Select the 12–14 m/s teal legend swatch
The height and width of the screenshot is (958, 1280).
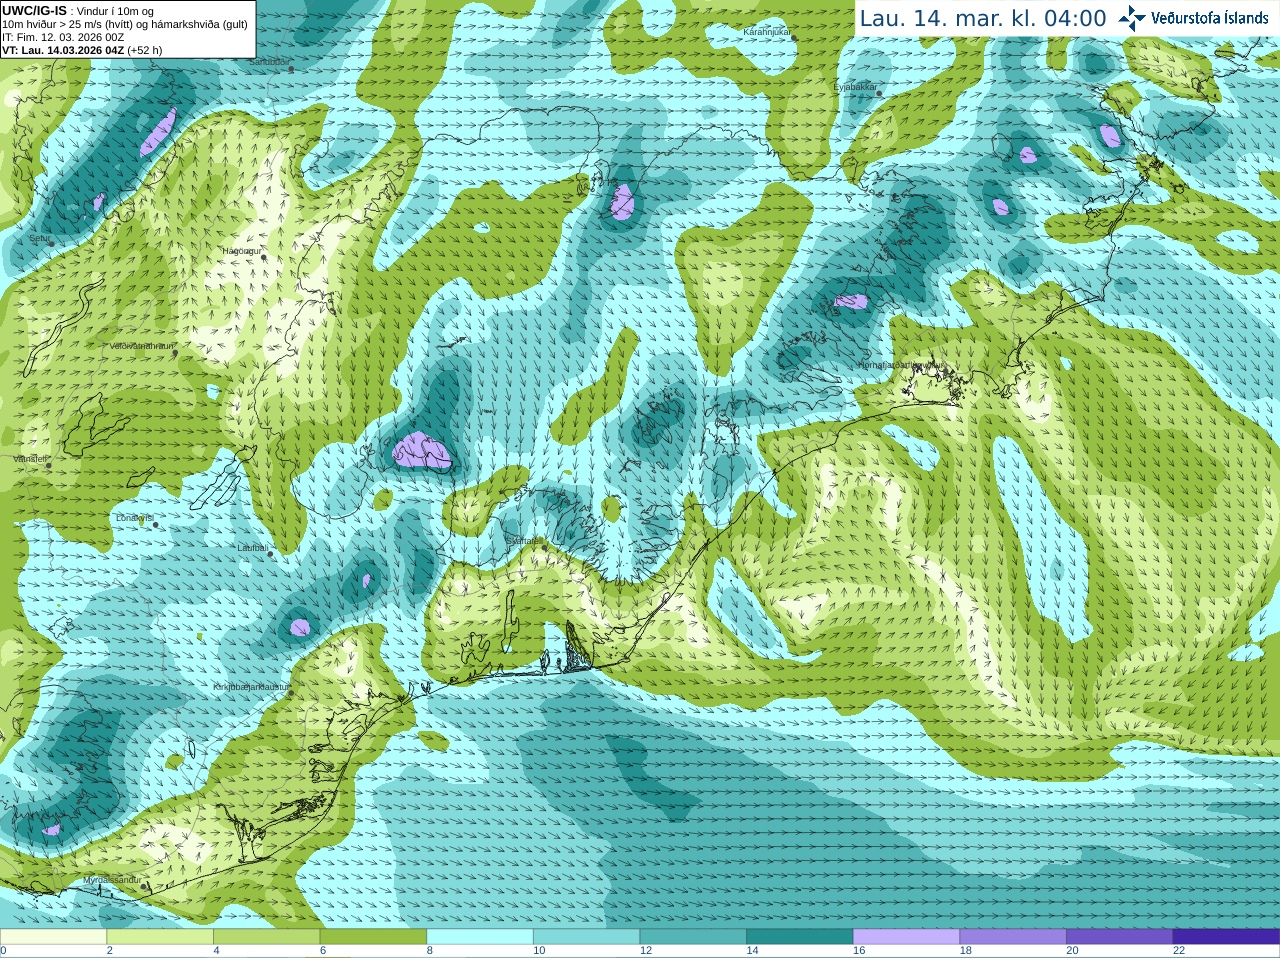[693, 937]
